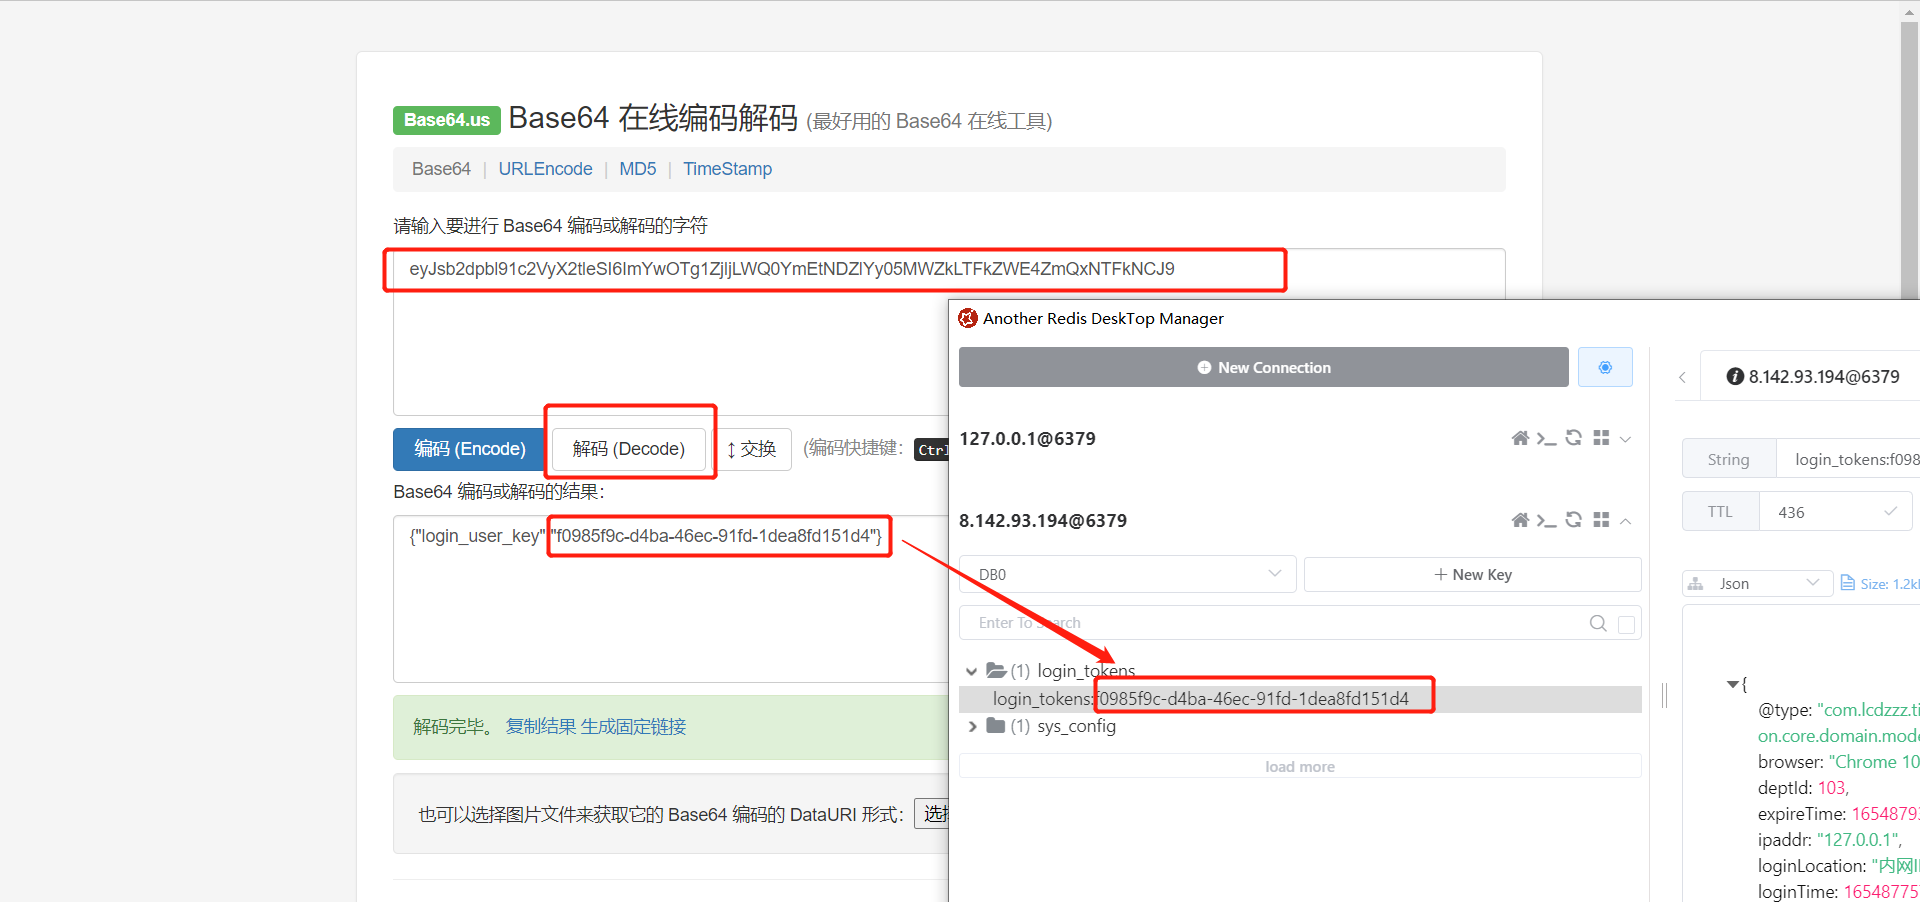Collapse the 8.142.93.194@6379 connection chevron
Viewport: 1920px width, 902px height.
pyautogui.click(x=1626, y=521)
